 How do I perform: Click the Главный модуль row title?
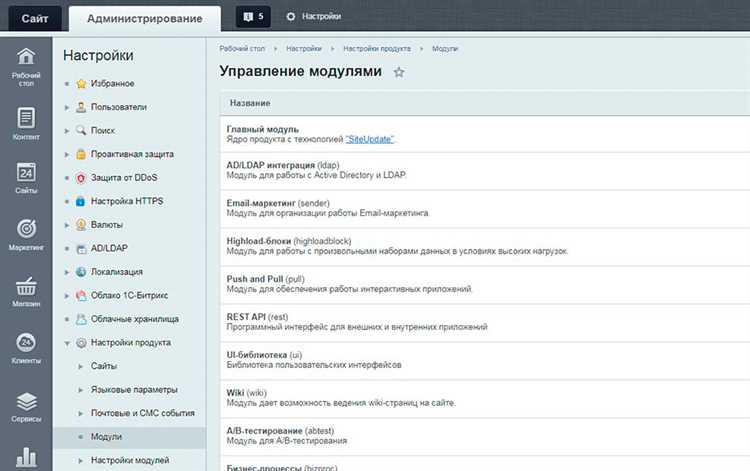(x=263, y=129)
